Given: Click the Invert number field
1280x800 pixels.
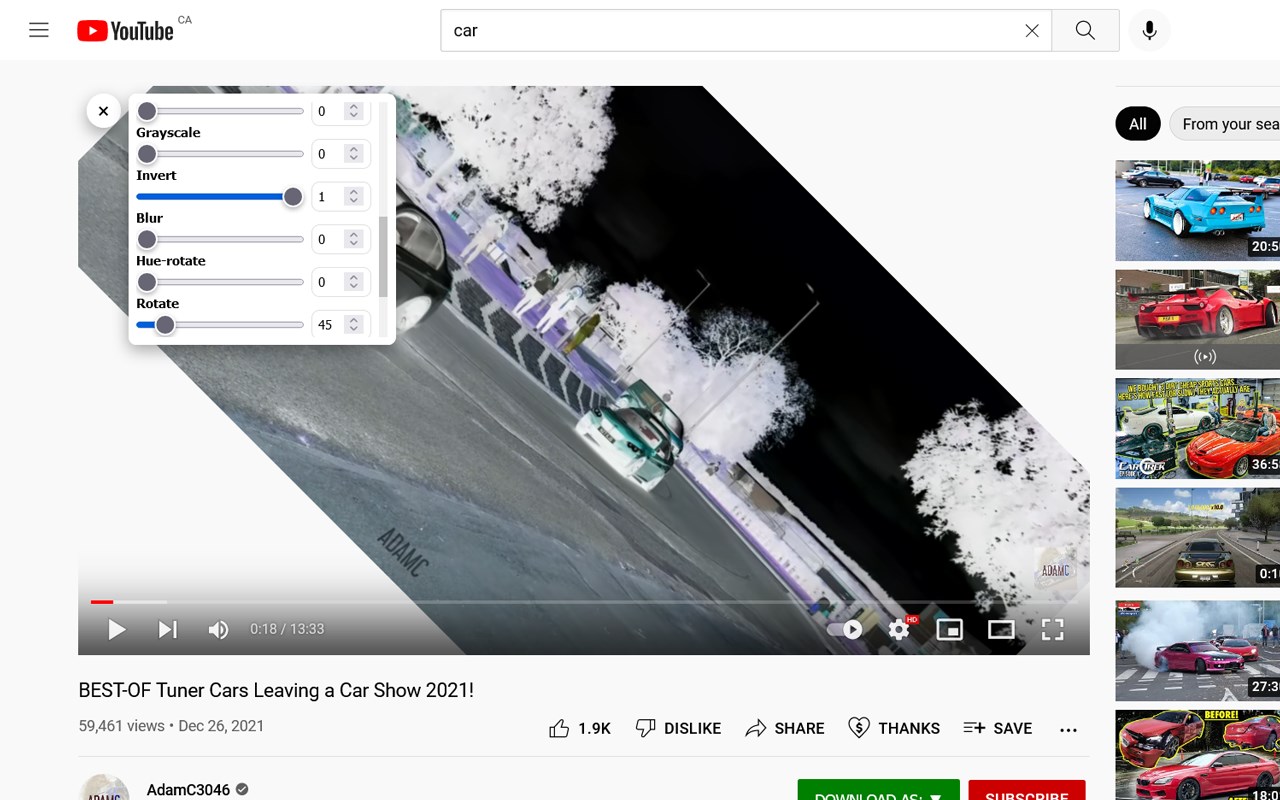Looking at the screenshot, I should [341, 197].
